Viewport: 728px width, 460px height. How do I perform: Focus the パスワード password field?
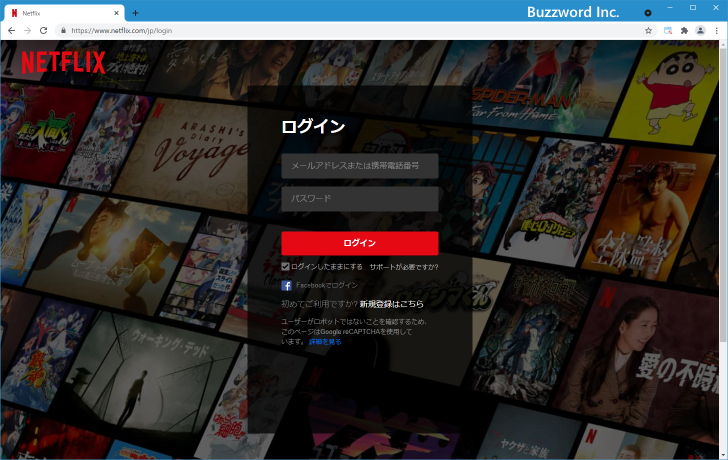tap(360, 199)
